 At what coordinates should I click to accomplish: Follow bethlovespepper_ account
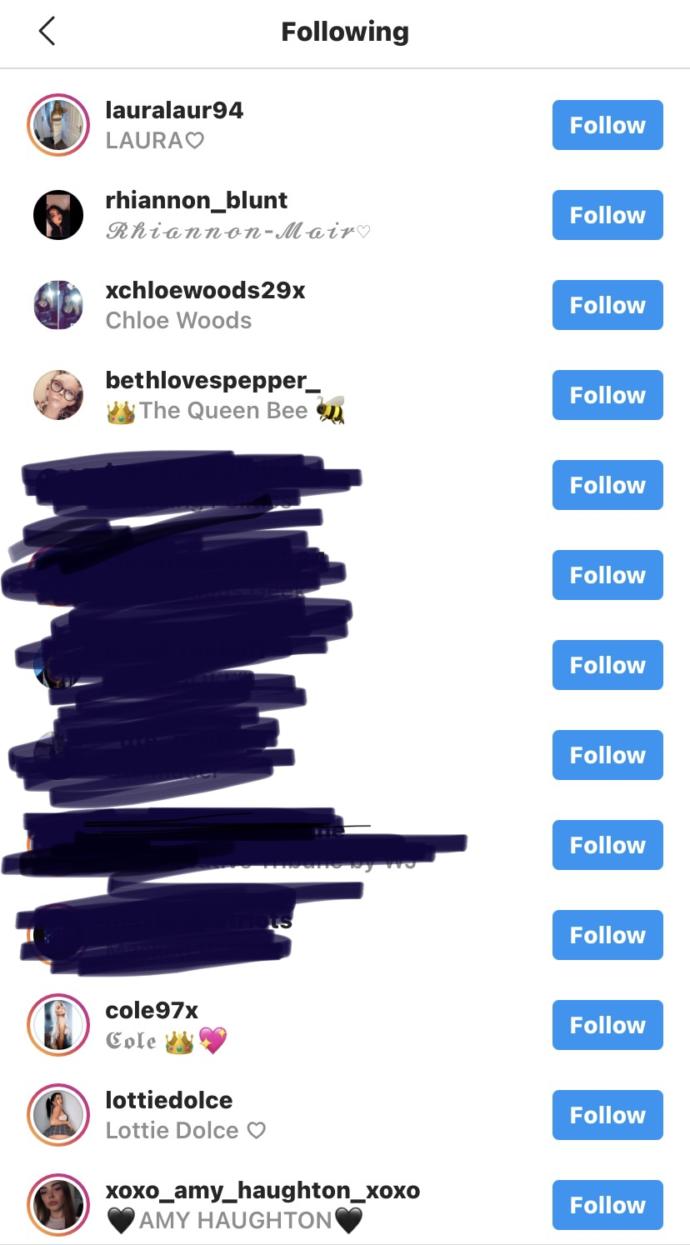[x=607, y=395]
